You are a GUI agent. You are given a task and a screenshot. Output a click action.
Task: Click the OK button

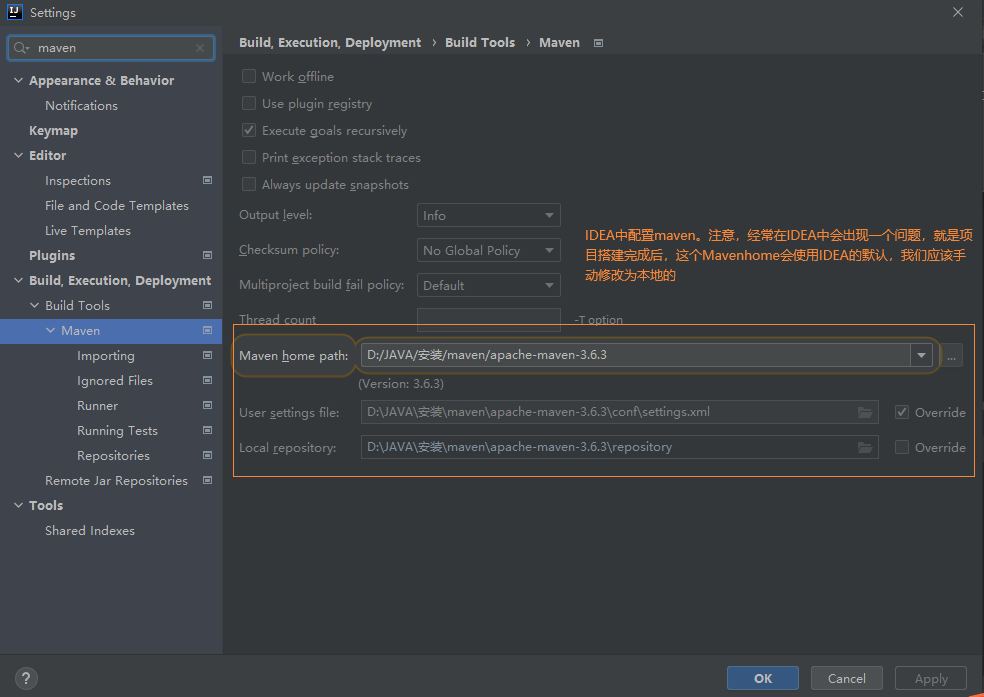[x=762, y=678]
